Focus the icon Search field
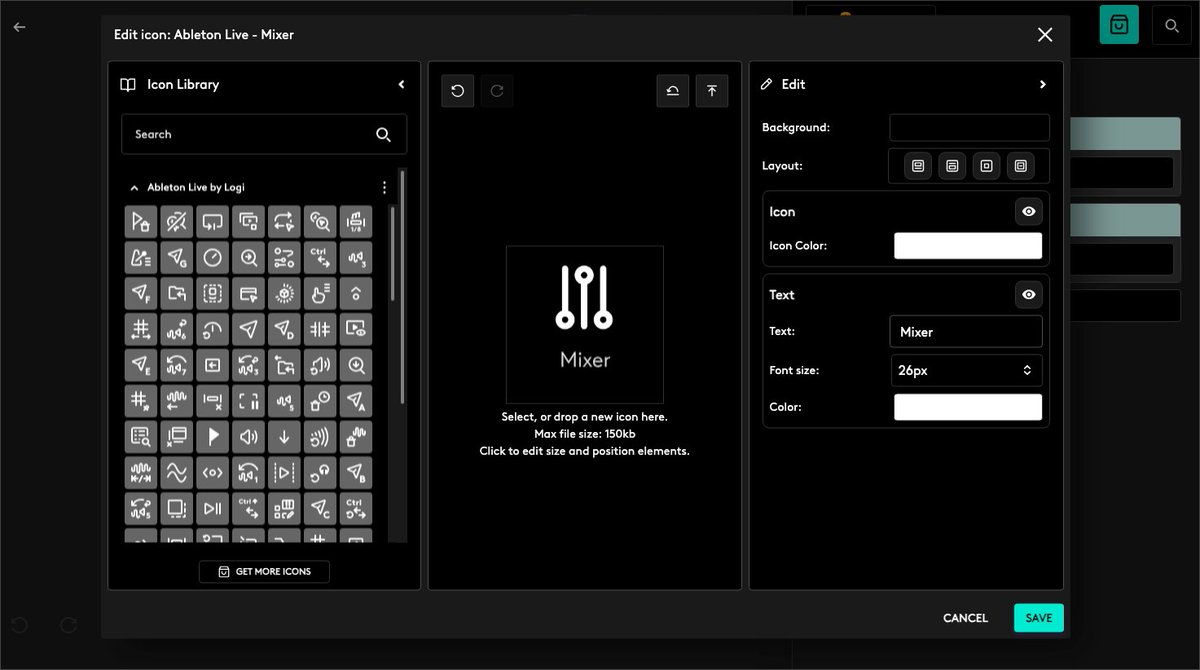This screenshot has height=670, width=1200. click(264, 134)
